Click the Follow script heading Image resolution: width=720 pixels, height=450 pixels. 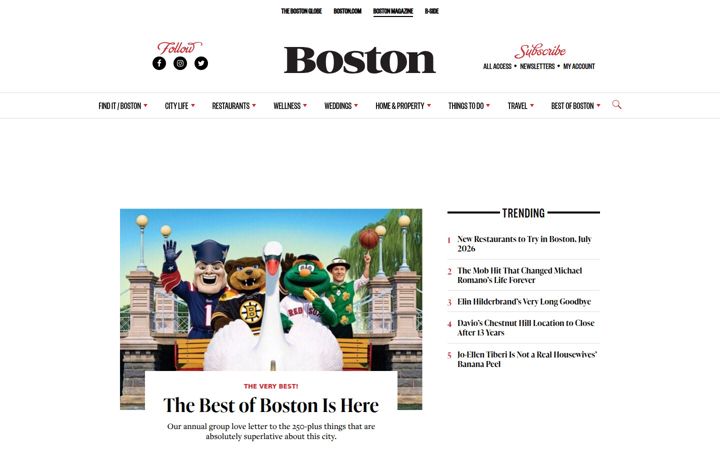tap(179, 48)
